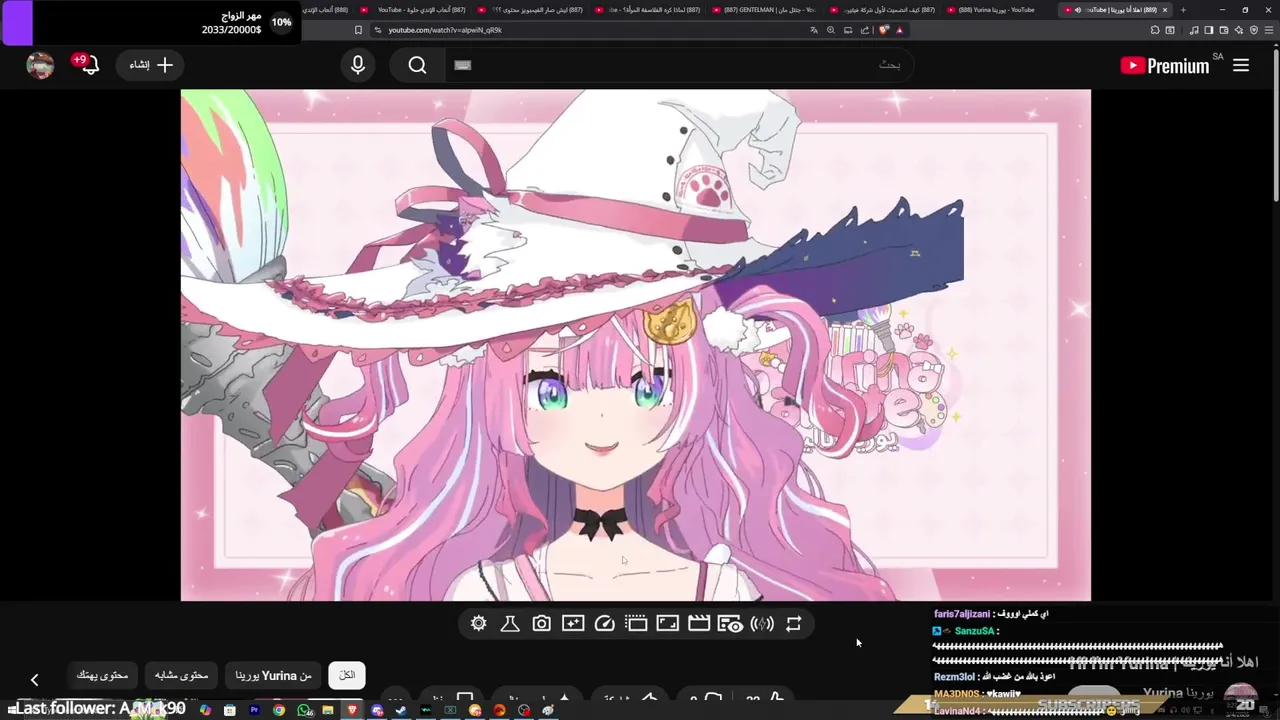The image size is (1280, 720).
Task: Open a new browser tab with plus
Action: click(1183, 10)
